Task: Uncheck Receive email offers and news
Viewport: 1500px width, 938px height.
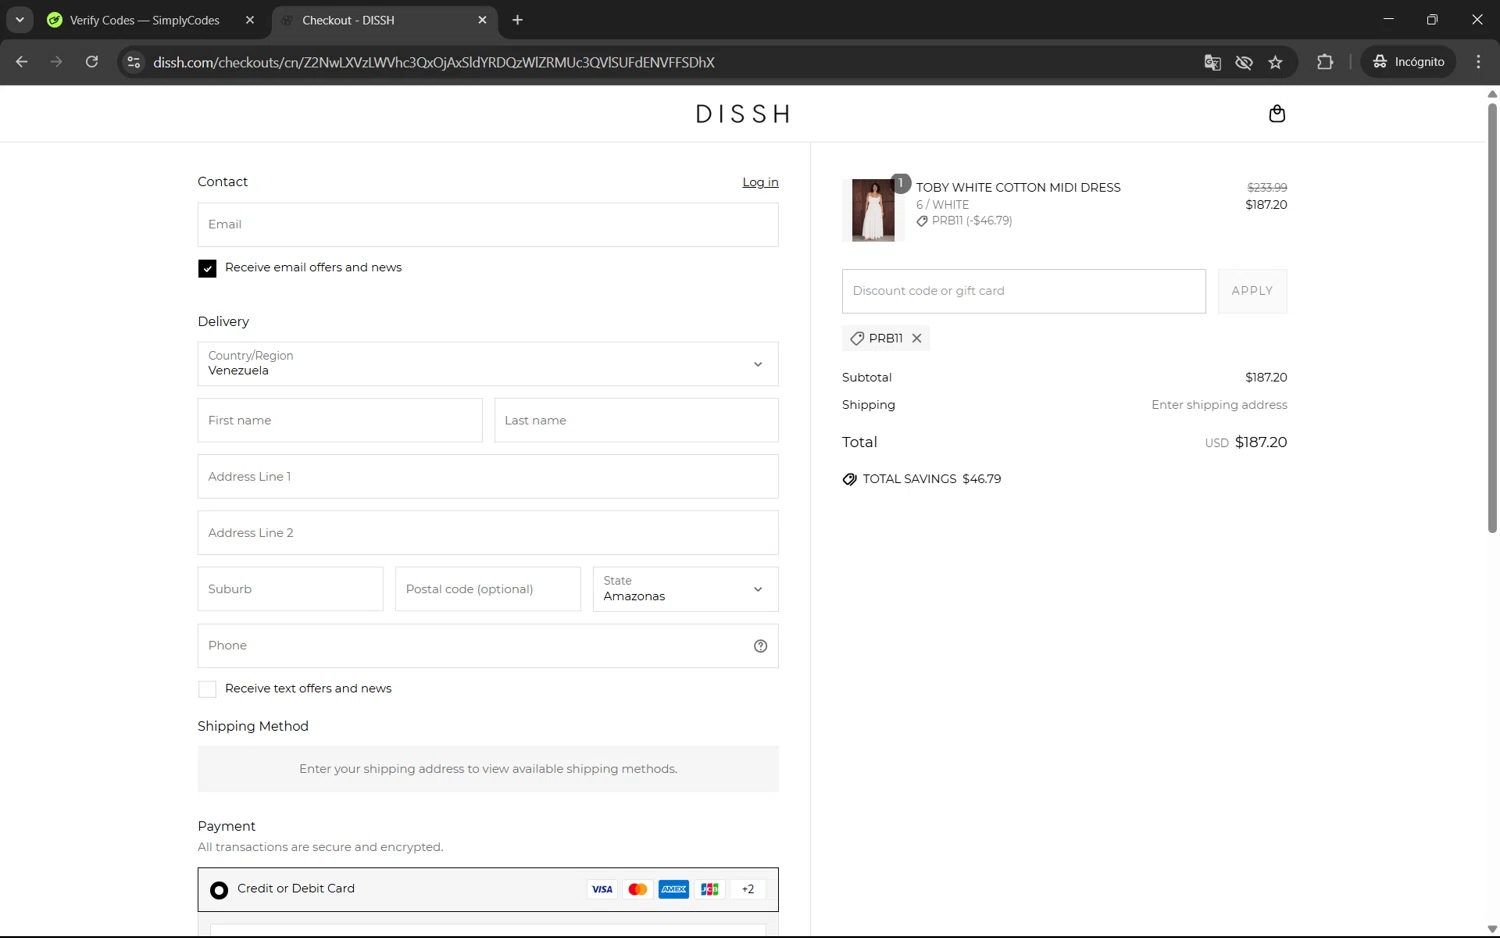Action: [x=207, y=268]
